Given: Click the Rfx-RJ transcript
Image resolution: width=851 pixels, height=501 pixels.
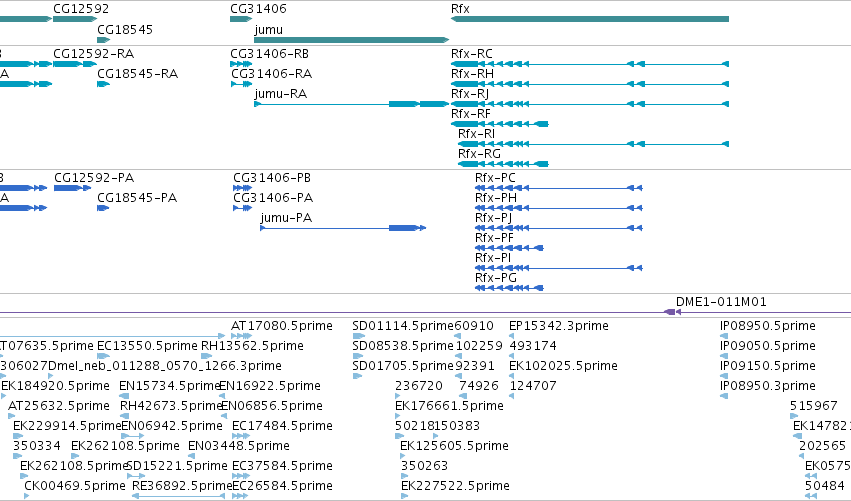Looking at the screenshot, I should (x=589, y=104).
